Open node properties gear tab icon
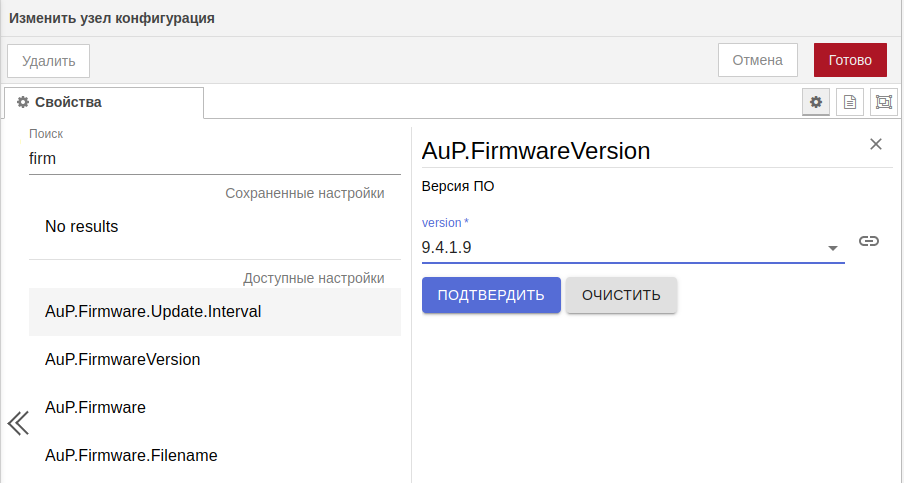 (x=816, y=102)
